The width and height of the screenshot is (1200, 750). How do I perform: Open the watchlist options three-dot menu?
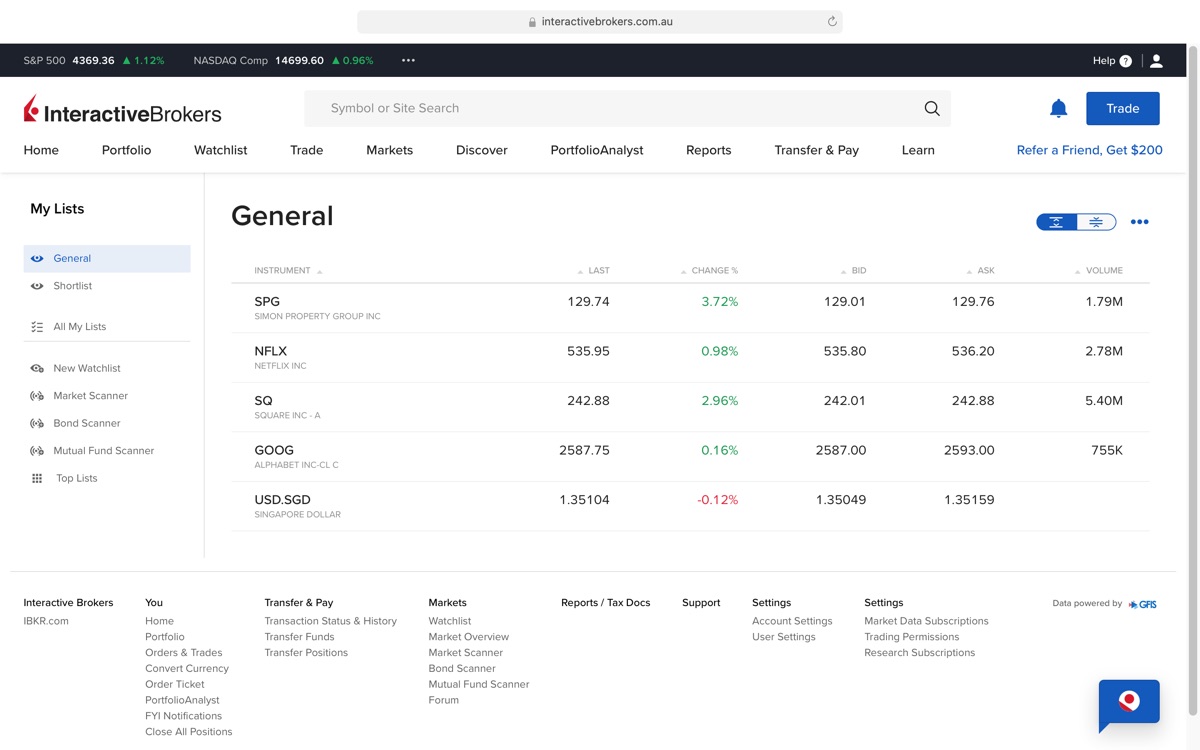(1139, 222)
